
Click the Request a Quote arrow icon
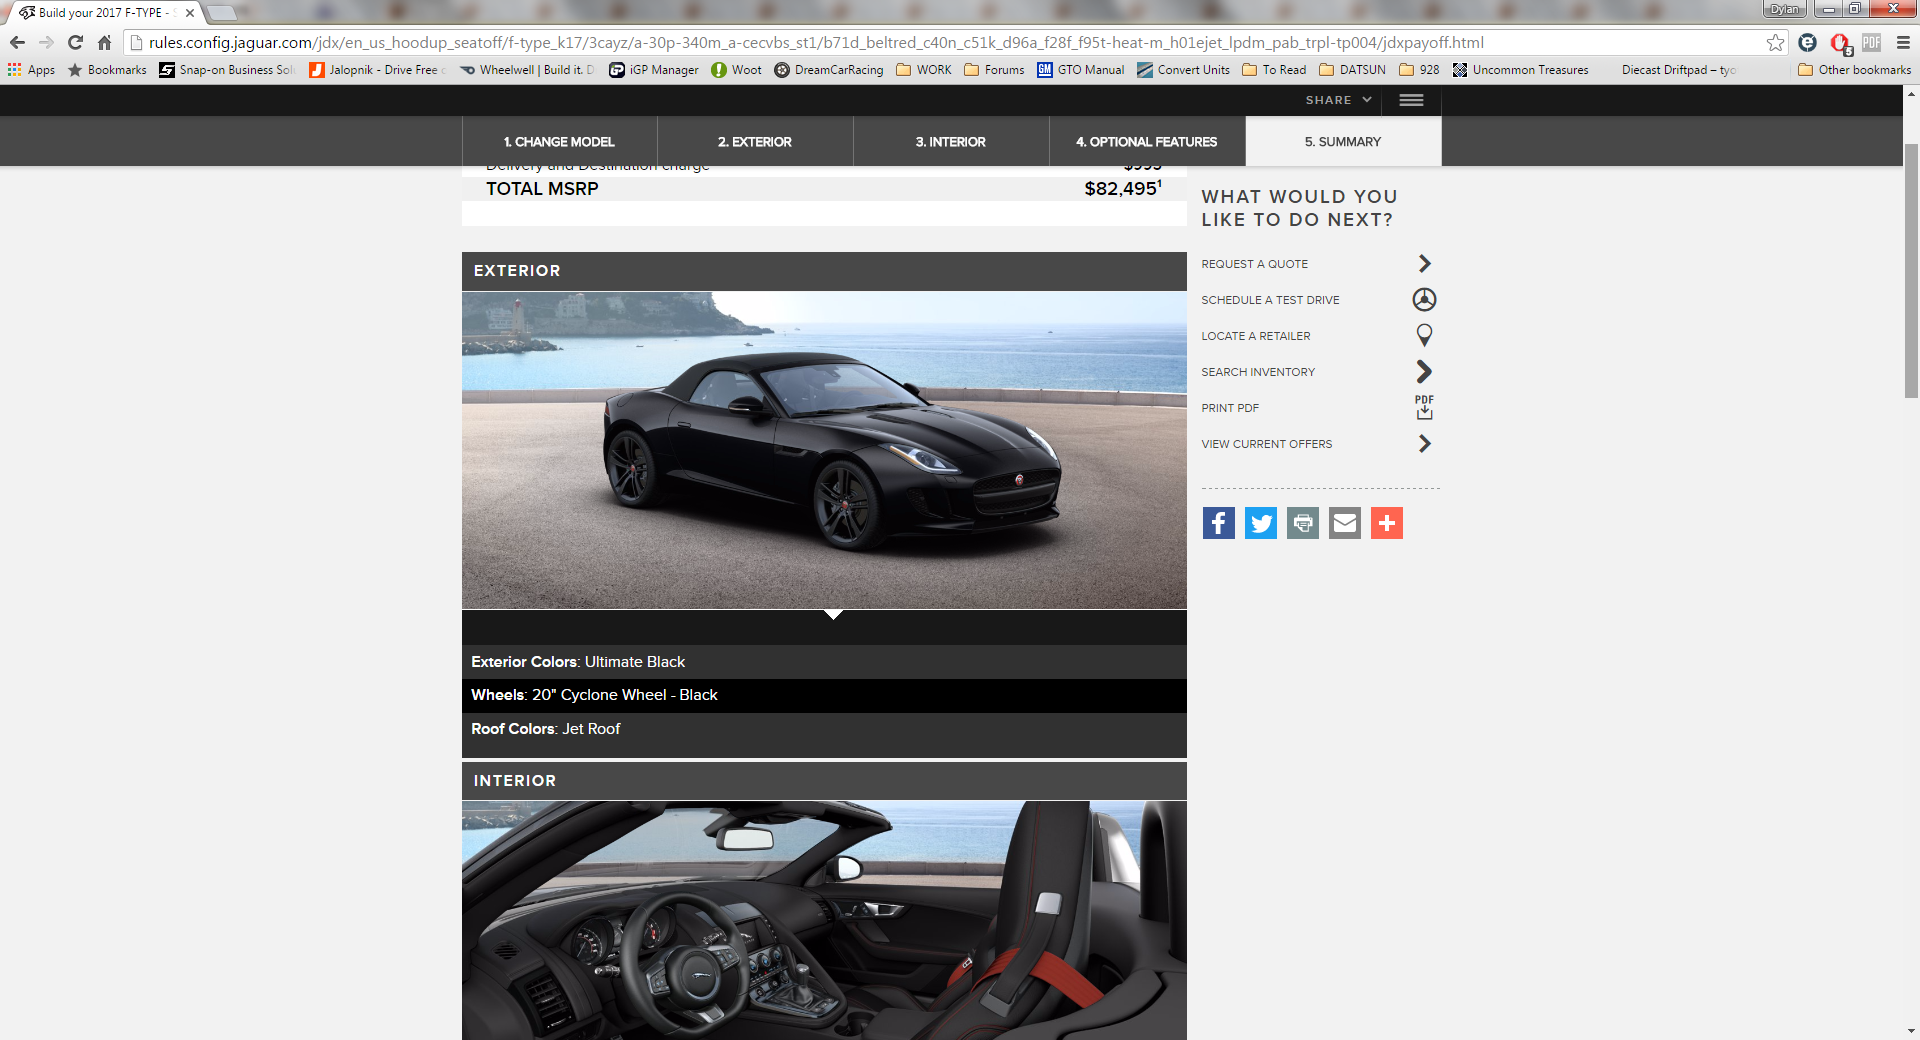point(1424,263)
